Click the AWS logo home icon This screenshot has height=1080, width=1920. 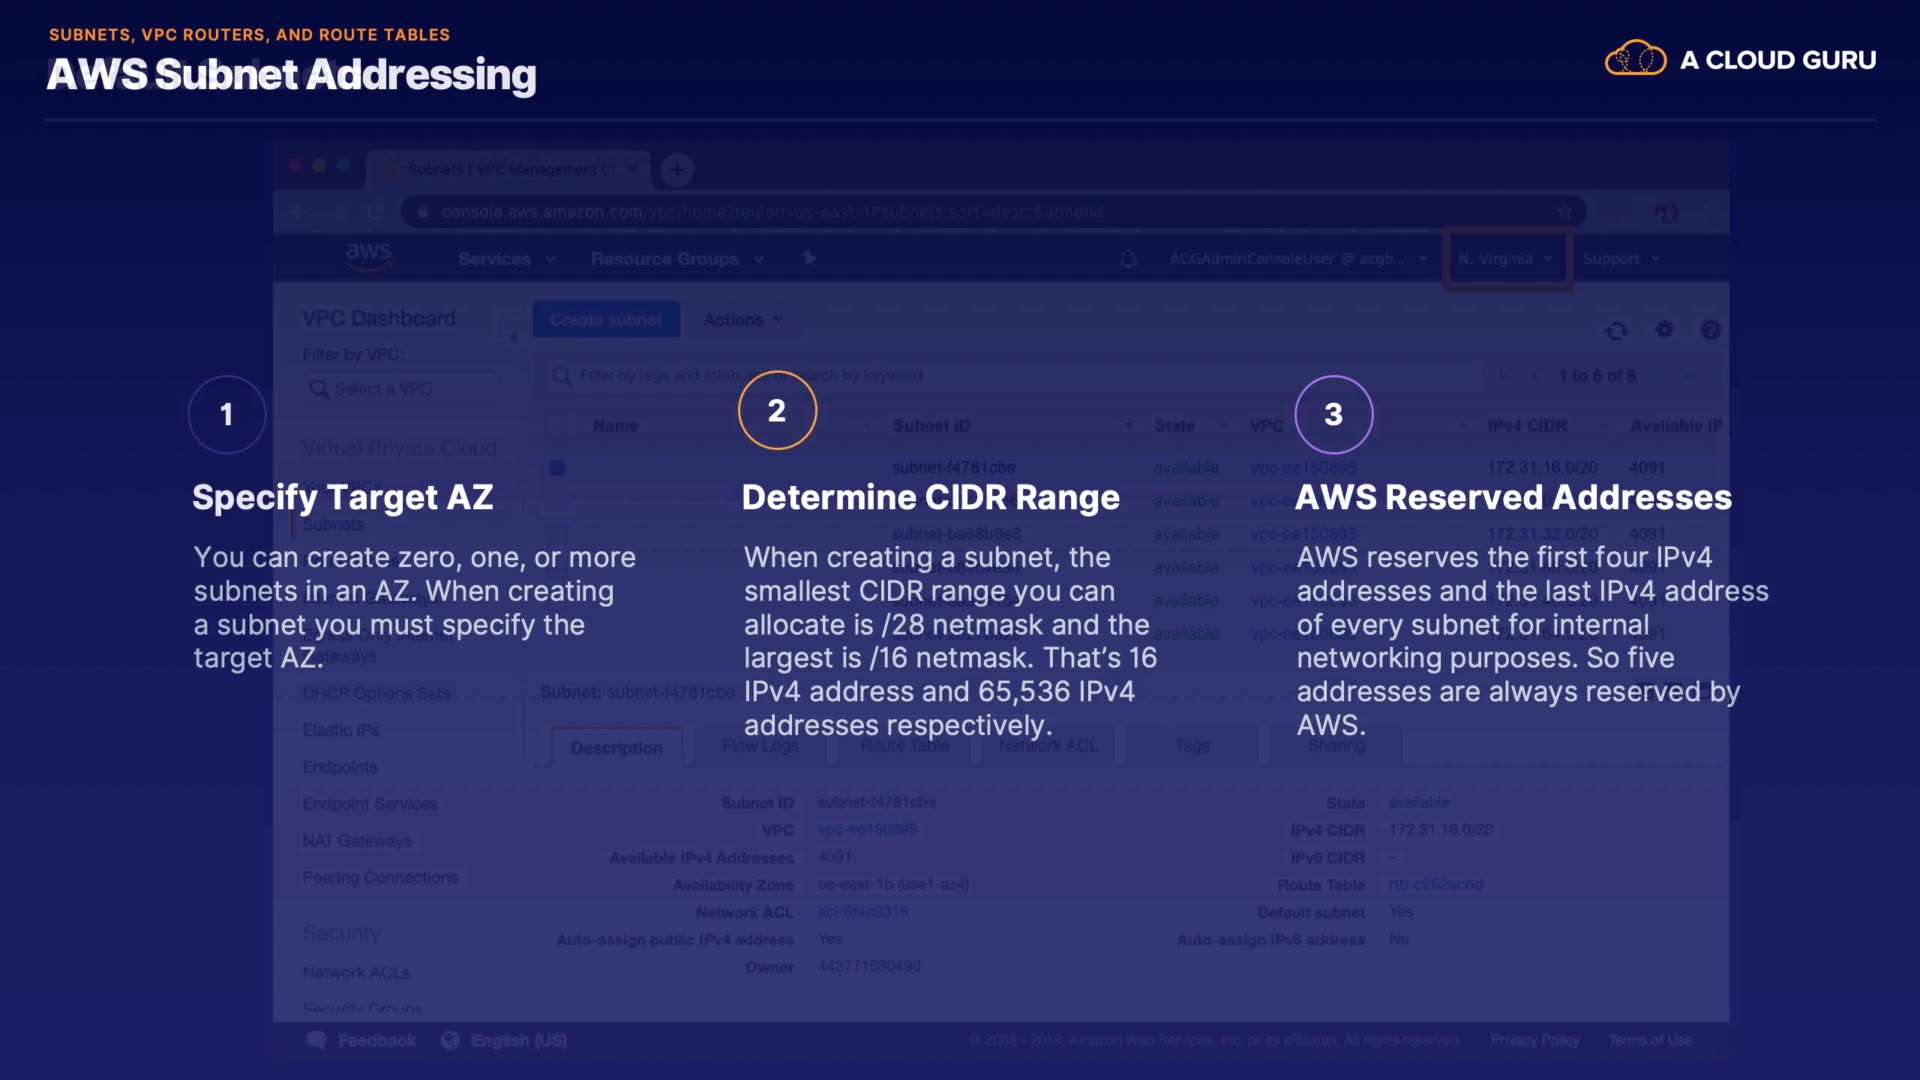click(x=368, y=256)
